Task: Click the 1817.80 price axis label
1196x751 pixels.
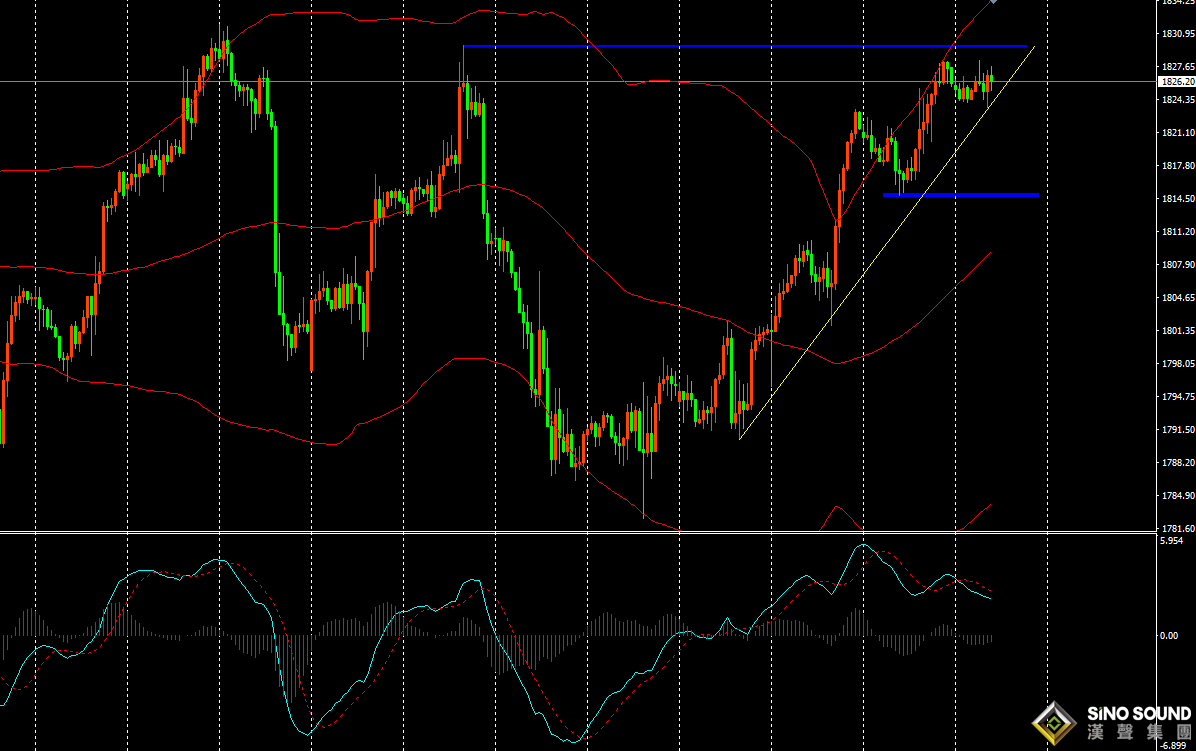Action: pyautogui.click(x=1178, y=165)
